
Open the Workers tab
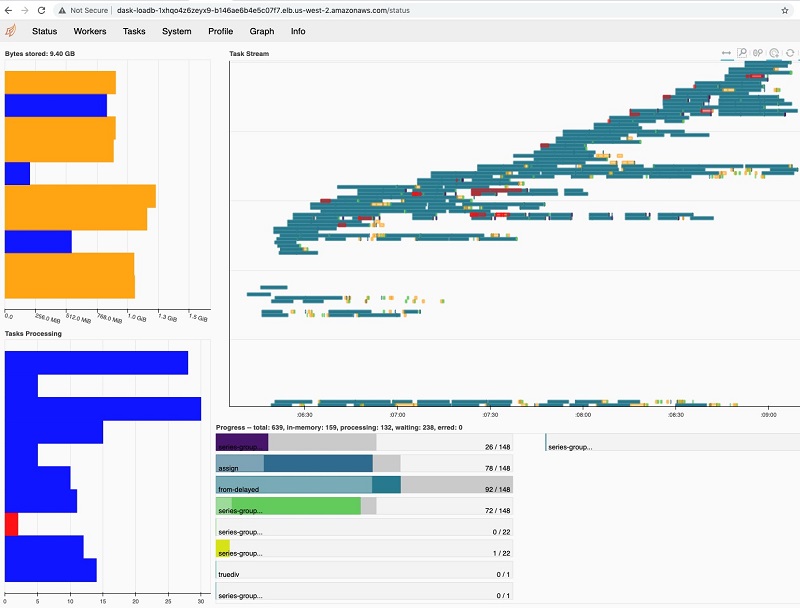90,31
